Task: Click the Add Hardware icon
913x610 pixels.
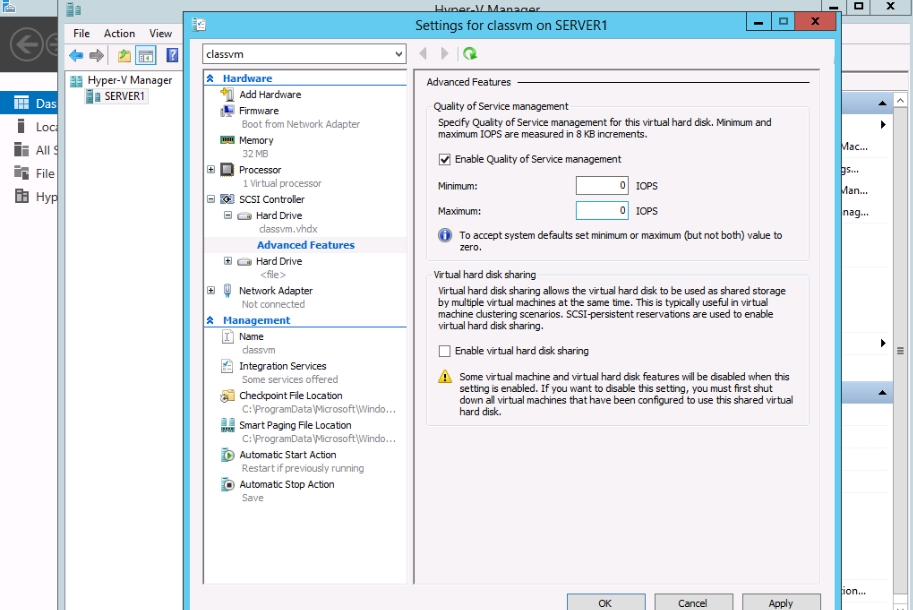Action: (227, 95)
